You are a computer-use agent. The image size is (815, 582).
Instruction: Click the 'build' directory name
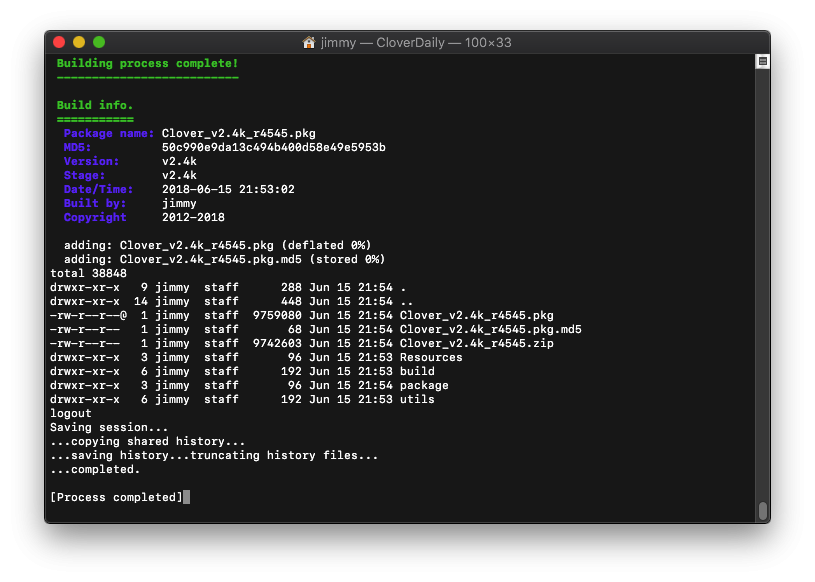pyautogui.click(x=417, y=372)
